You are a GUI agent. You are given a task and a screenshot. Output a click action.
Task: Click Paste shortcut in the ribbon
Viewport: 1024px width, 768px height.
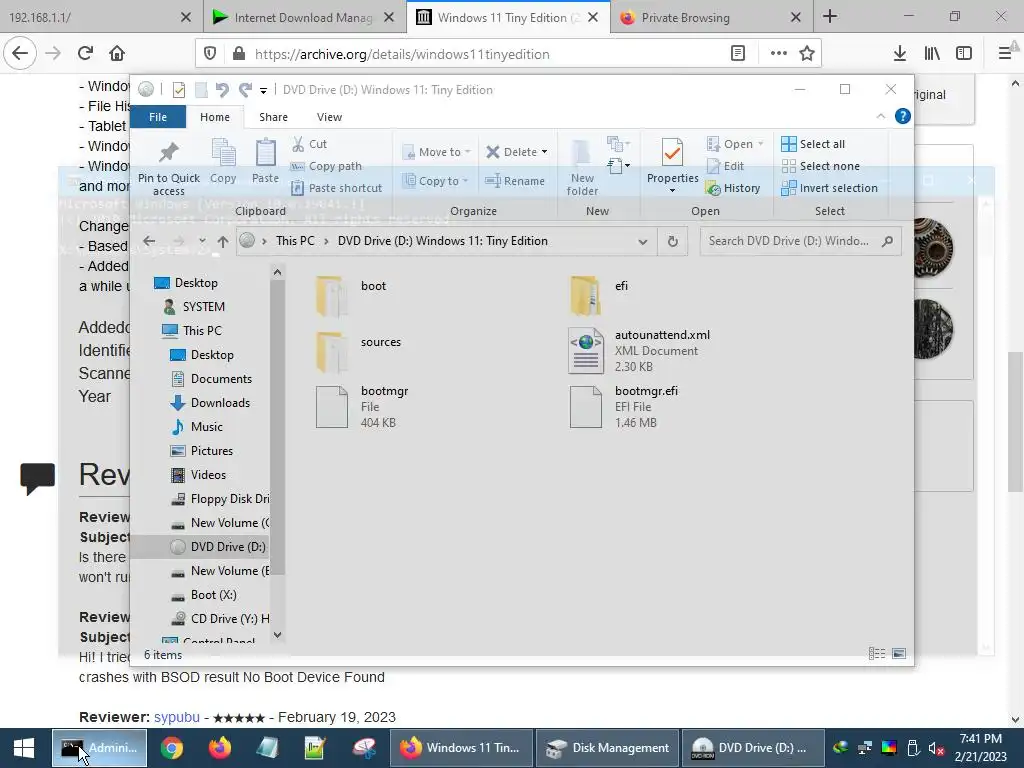coord(336,188)
